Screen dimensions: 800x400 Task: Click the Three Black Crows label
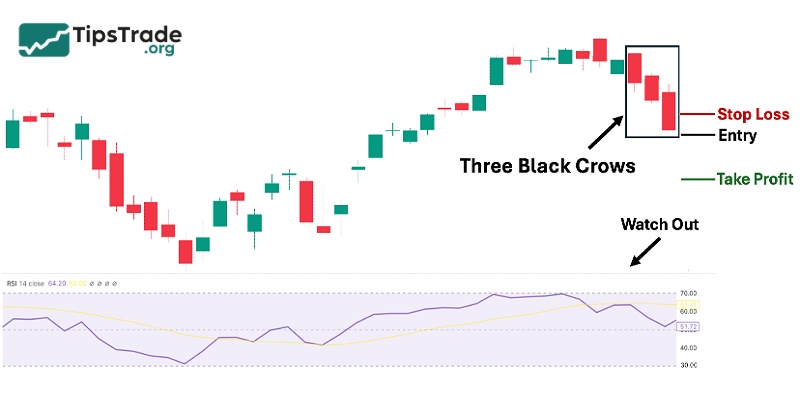[547, 166]
